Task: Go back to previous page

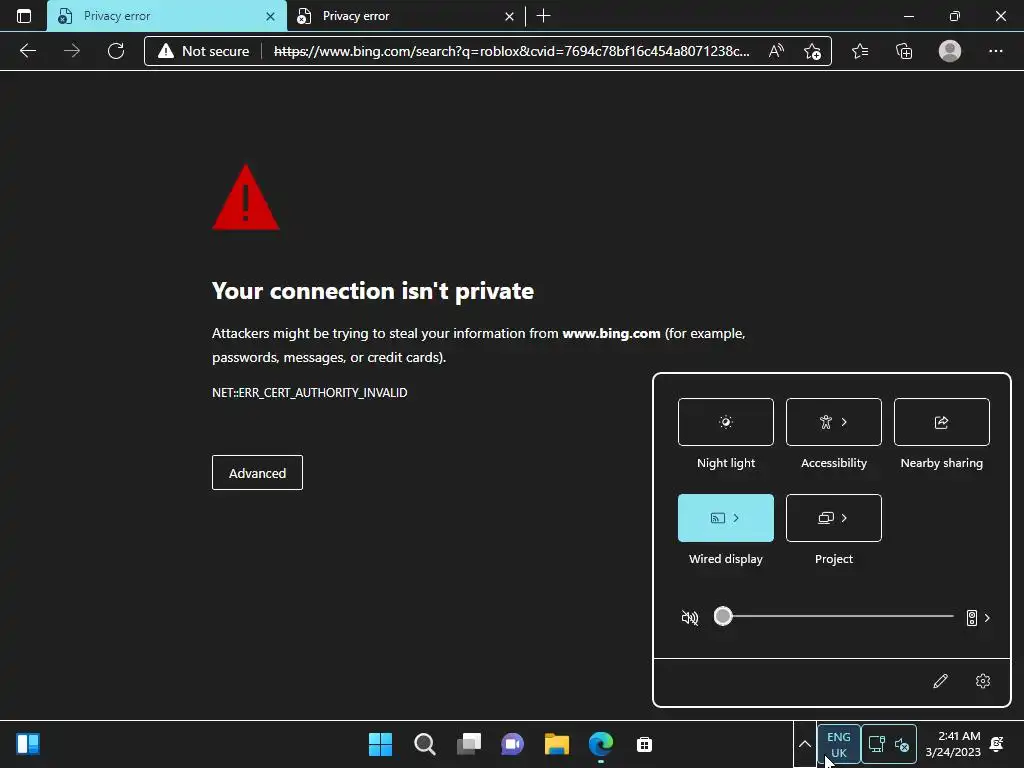Action: [27, 51]
